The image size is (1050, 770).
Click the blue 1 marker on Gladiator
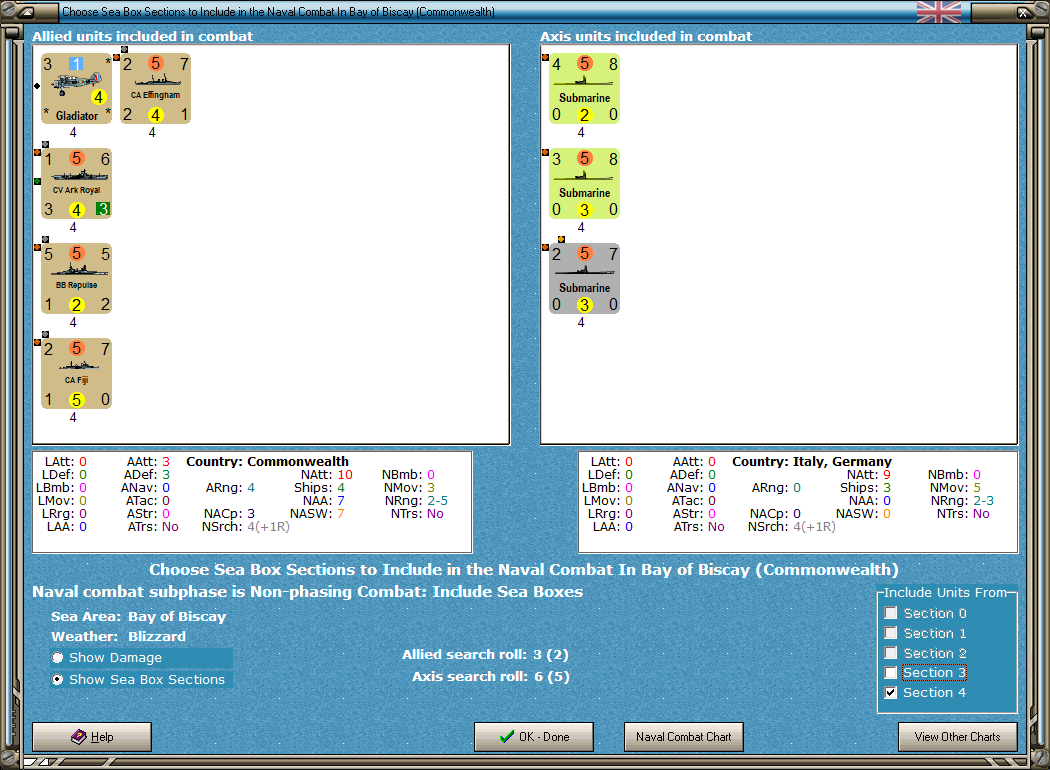(76, 64)
